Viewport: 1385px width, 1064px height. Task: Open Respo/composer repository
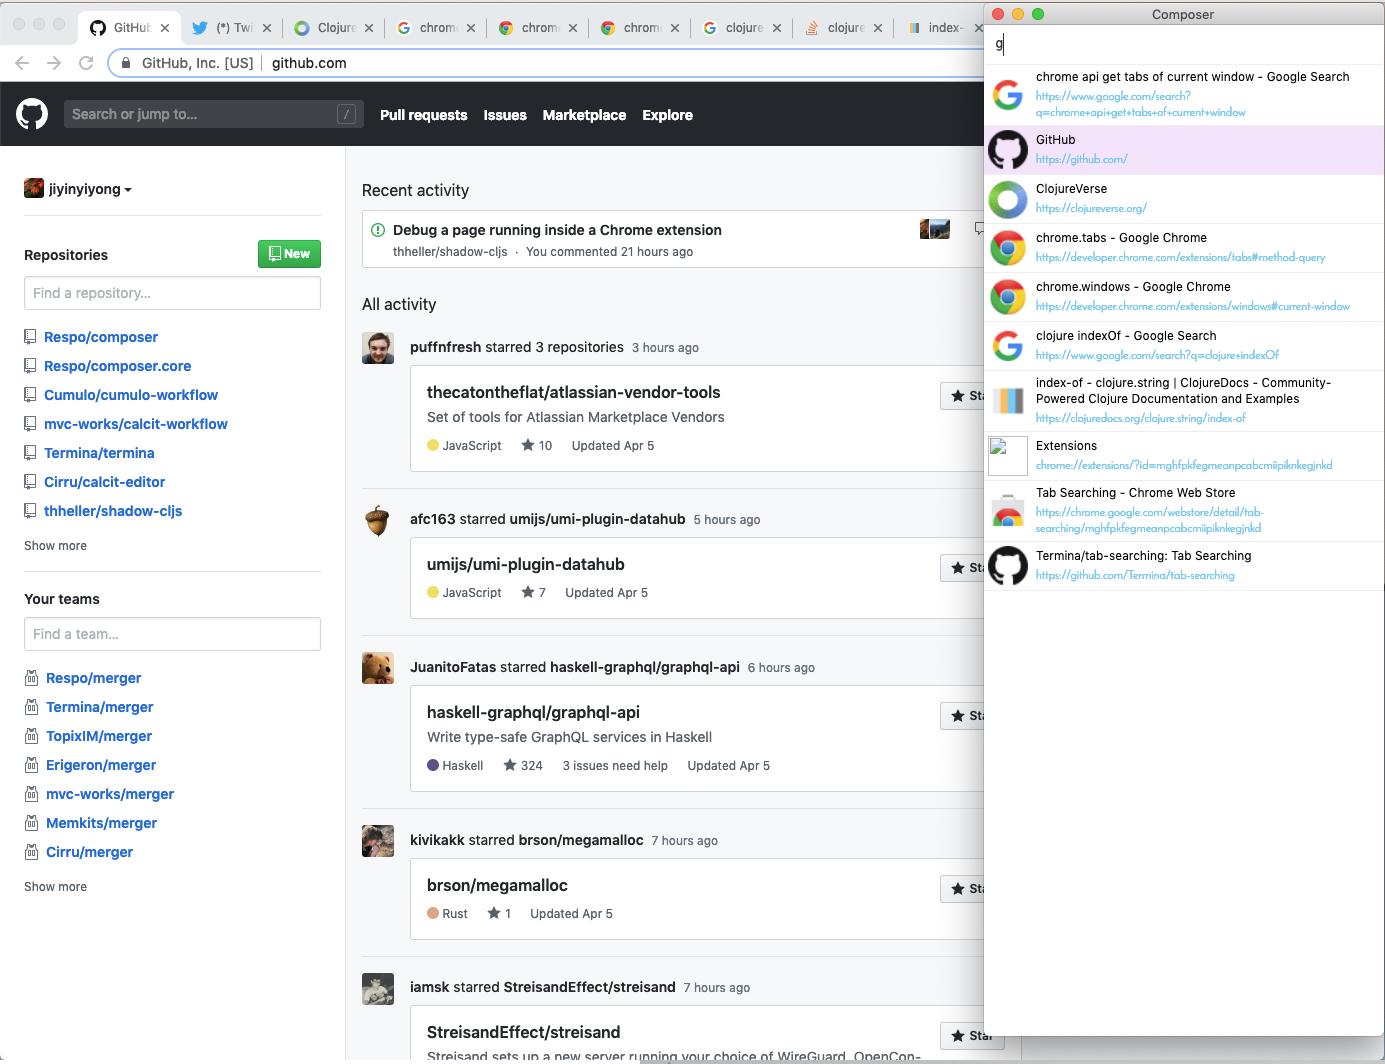pyautogui.click(x=101, y=337)
